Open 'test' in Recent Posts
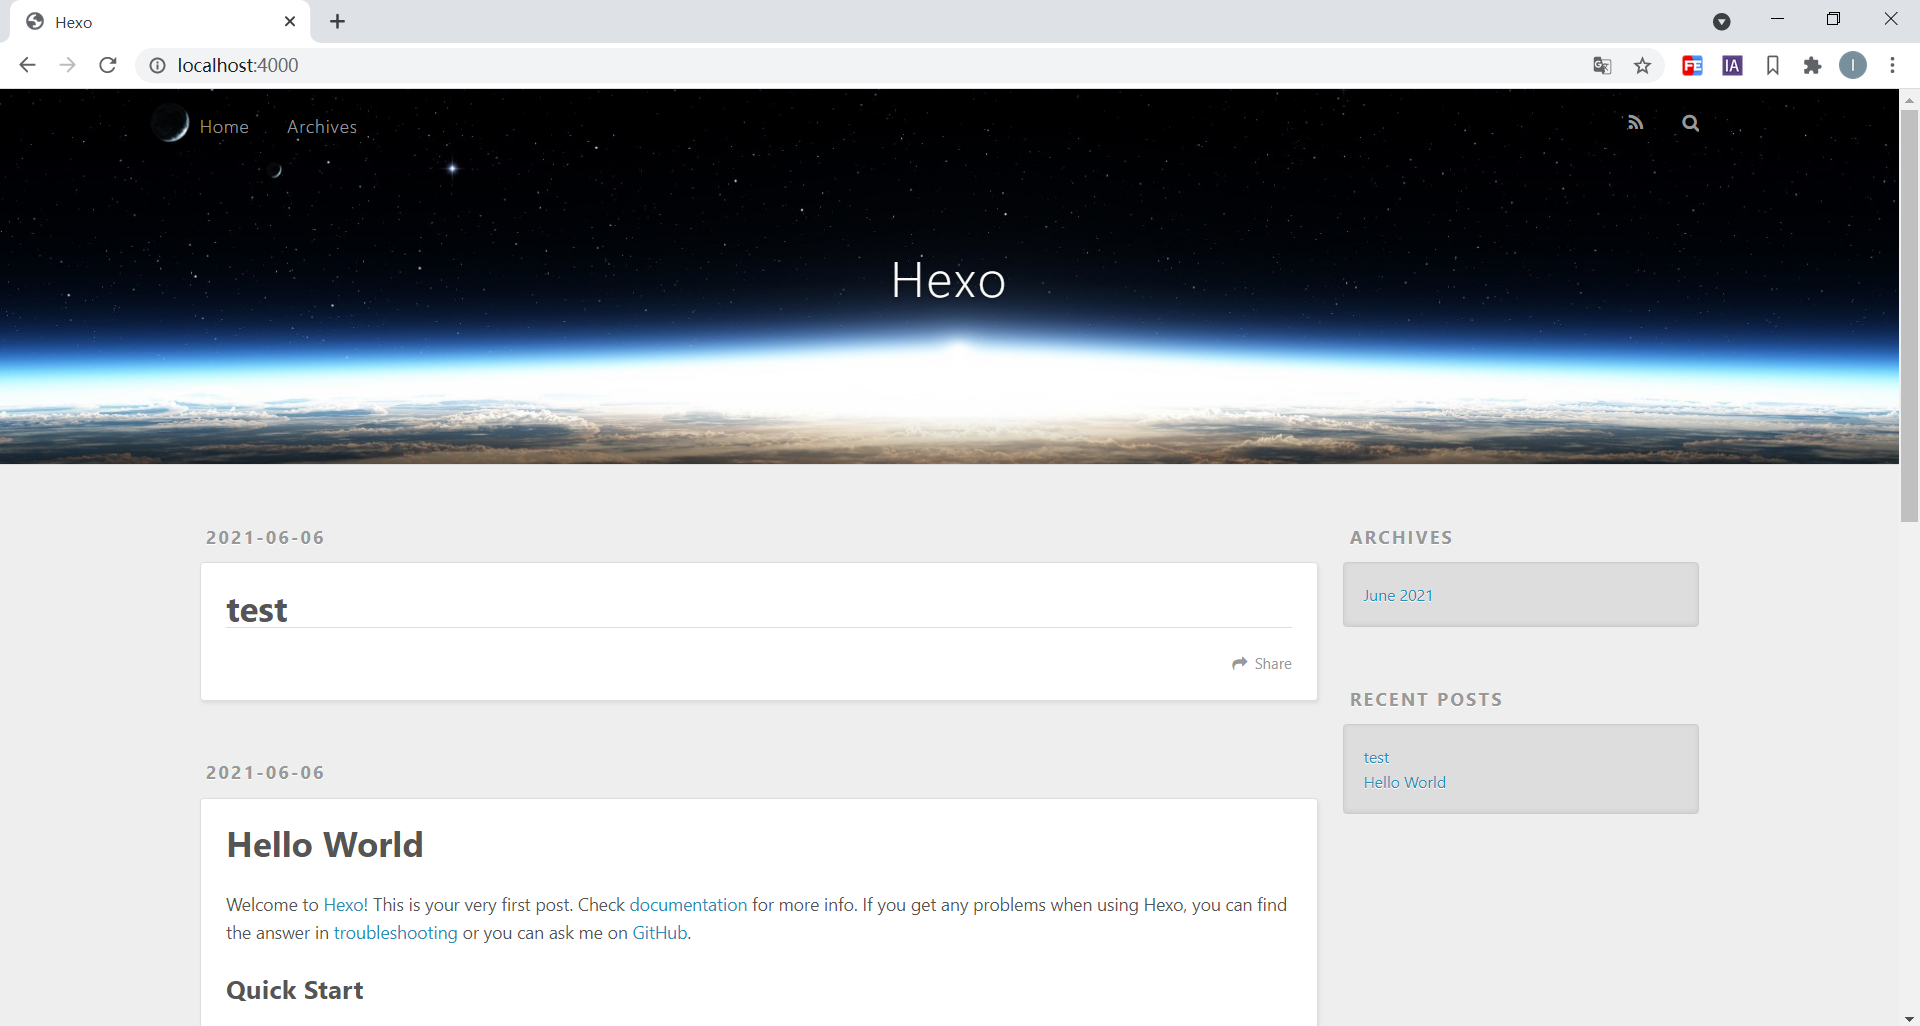1920x1026 pixels. tap(1376, 757)
